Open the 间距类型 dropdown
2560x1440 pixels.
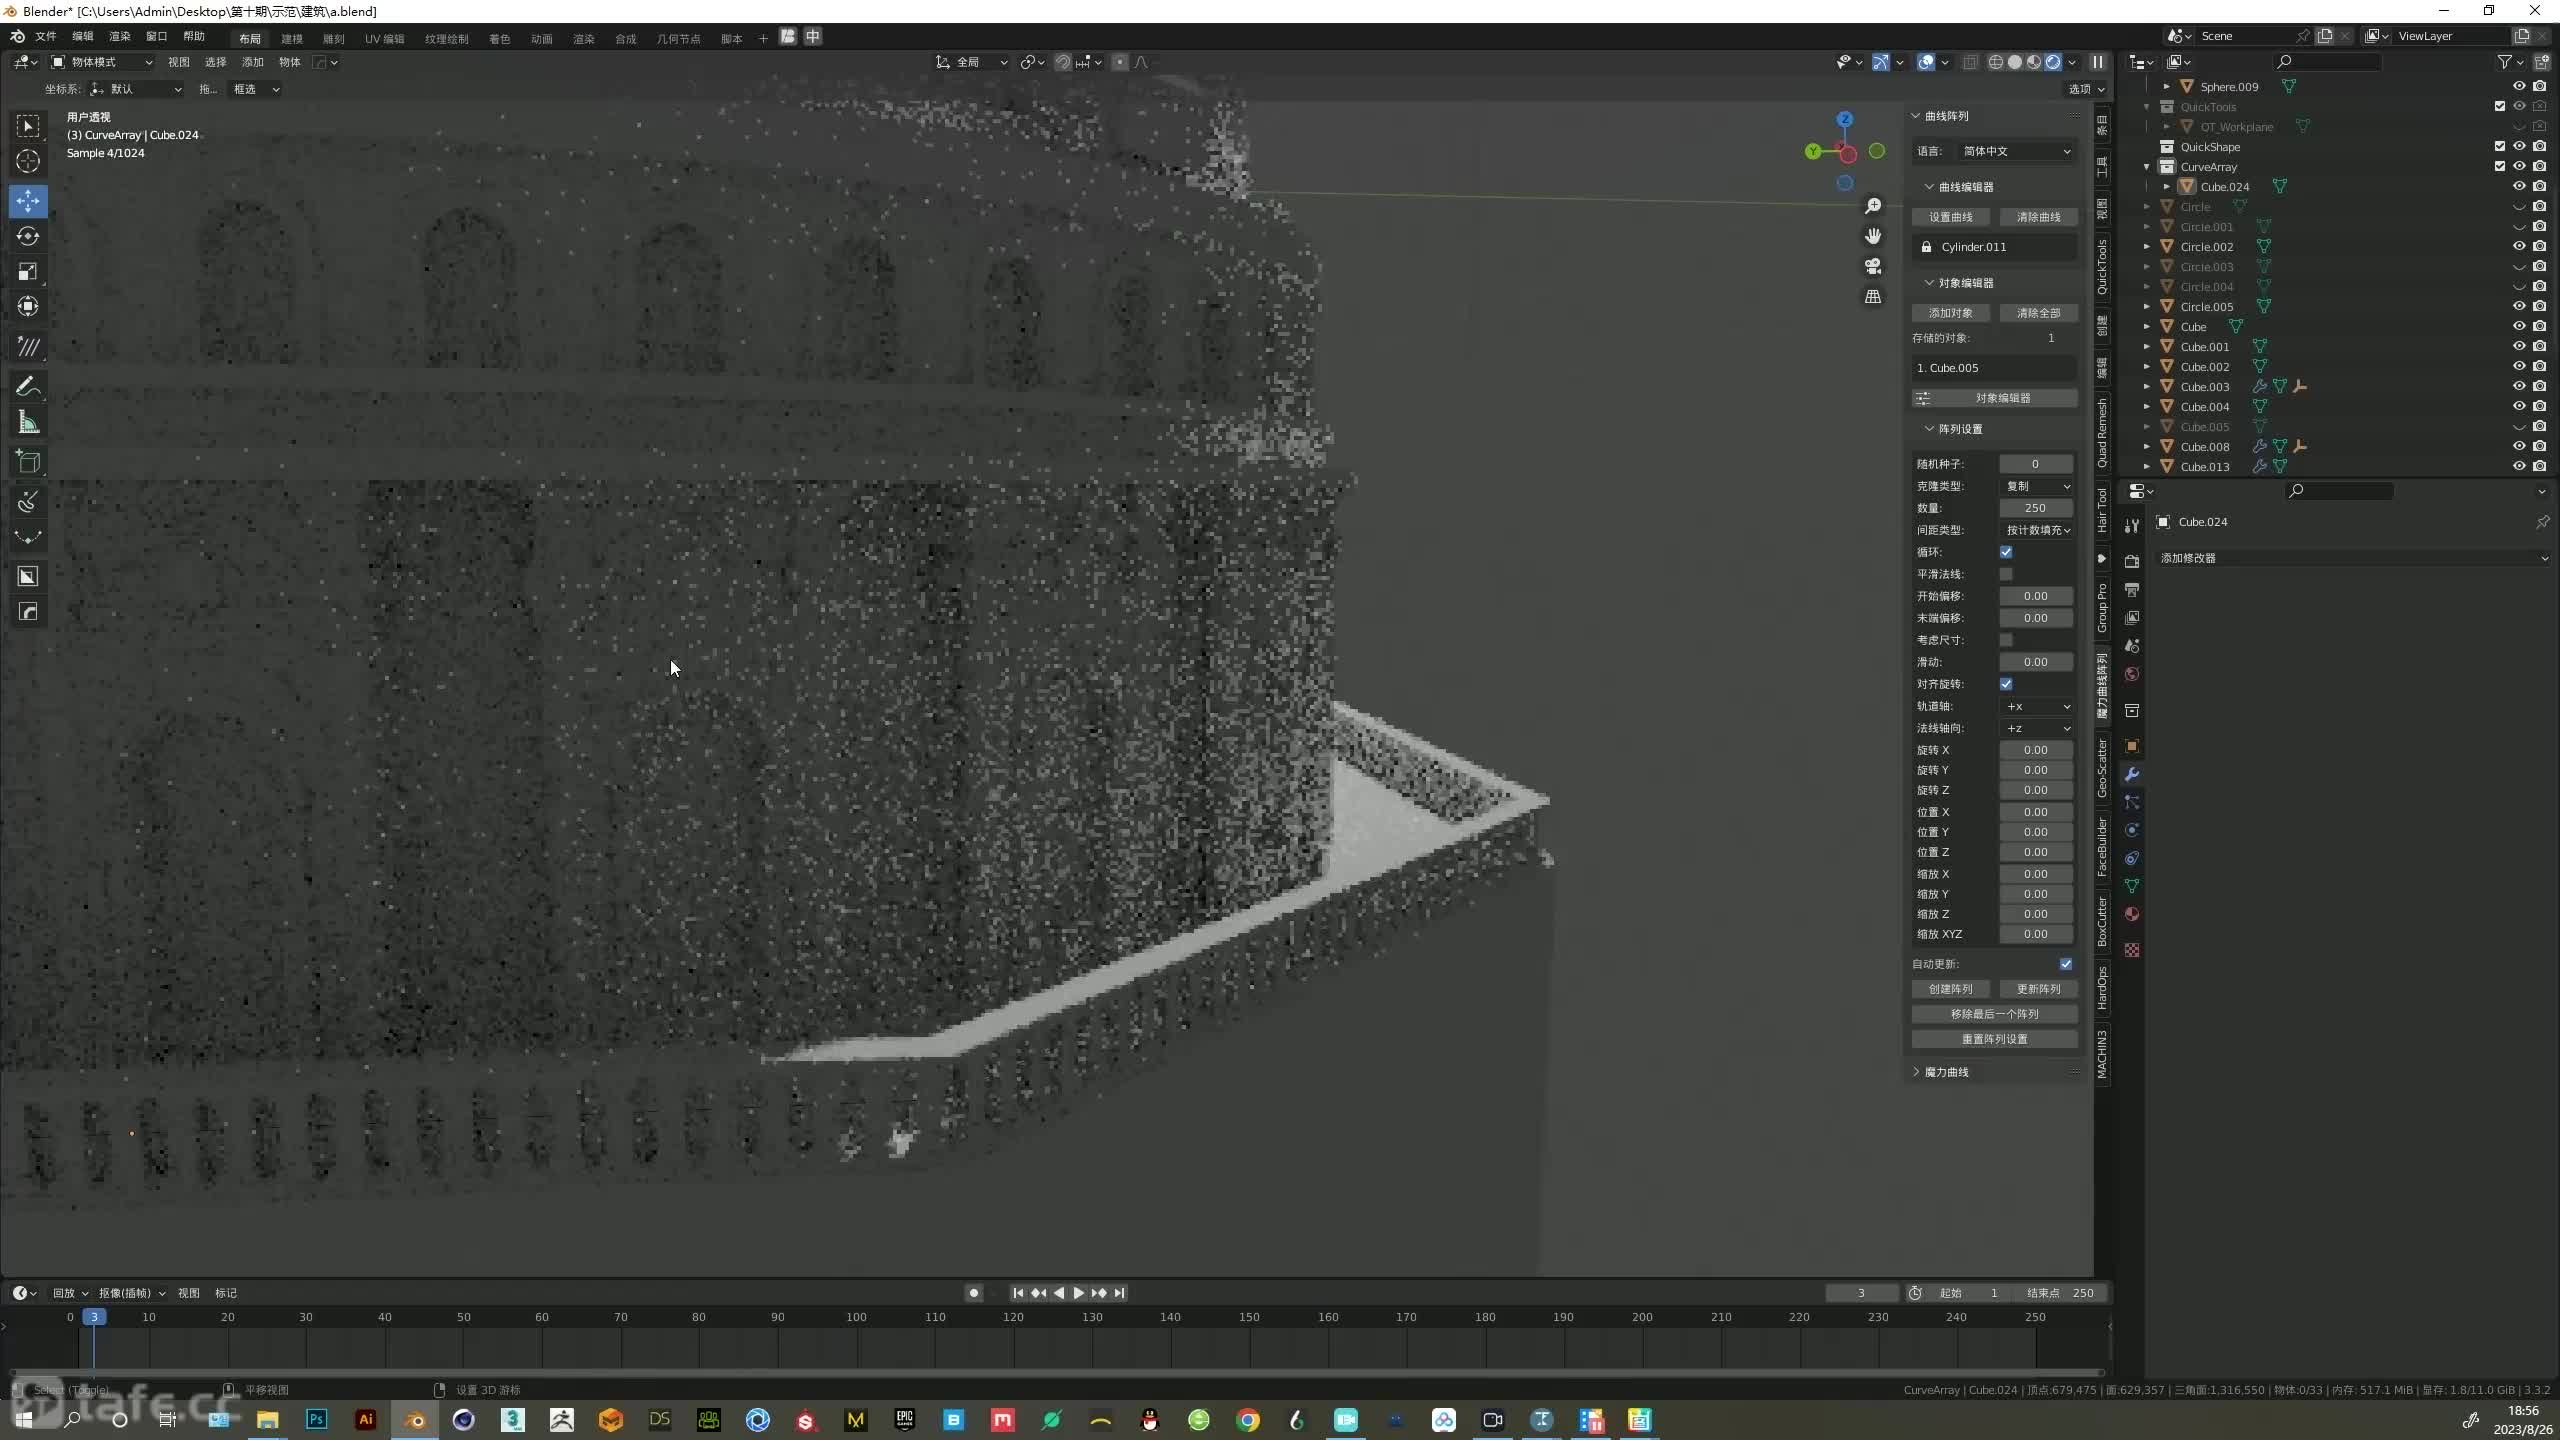point(2037,530)
